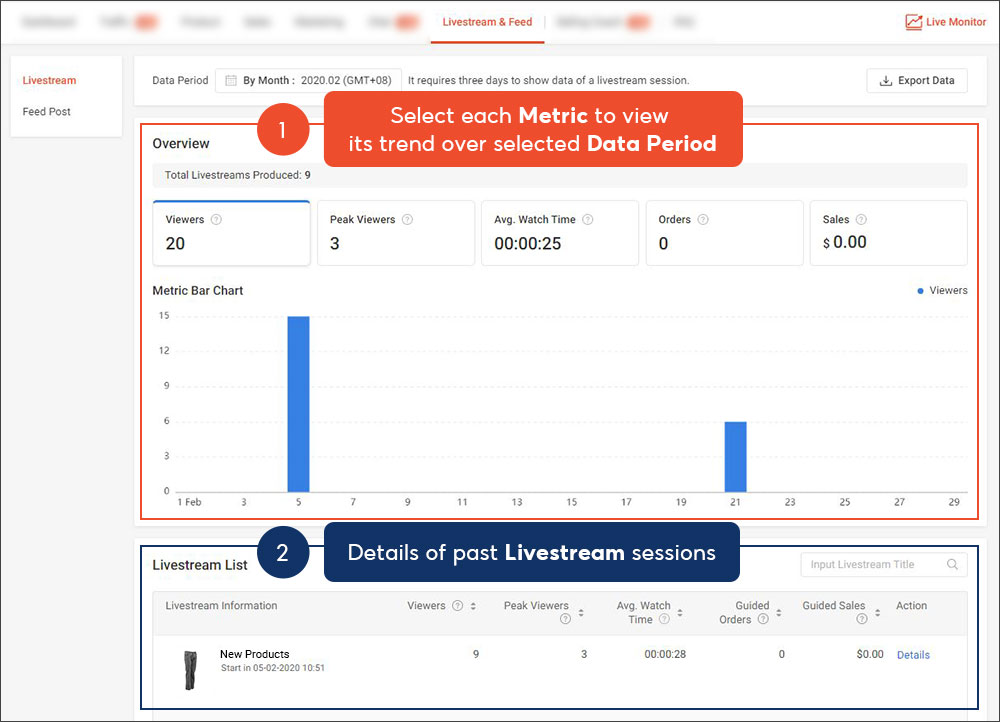Open the Live Monitor chart icon
Image resolution: width=1000 pixels, height=722 pixels.
pyautogui.click(x=913, y=22)
